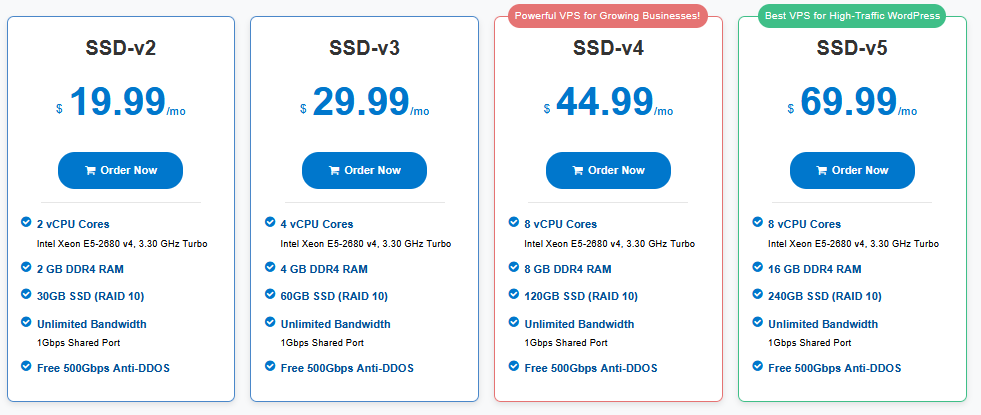The height and width of the screenshot is (415, 981).
Task: Click the cart icon in SSD-v4 Order Now
Action: [x=578, y=171]
